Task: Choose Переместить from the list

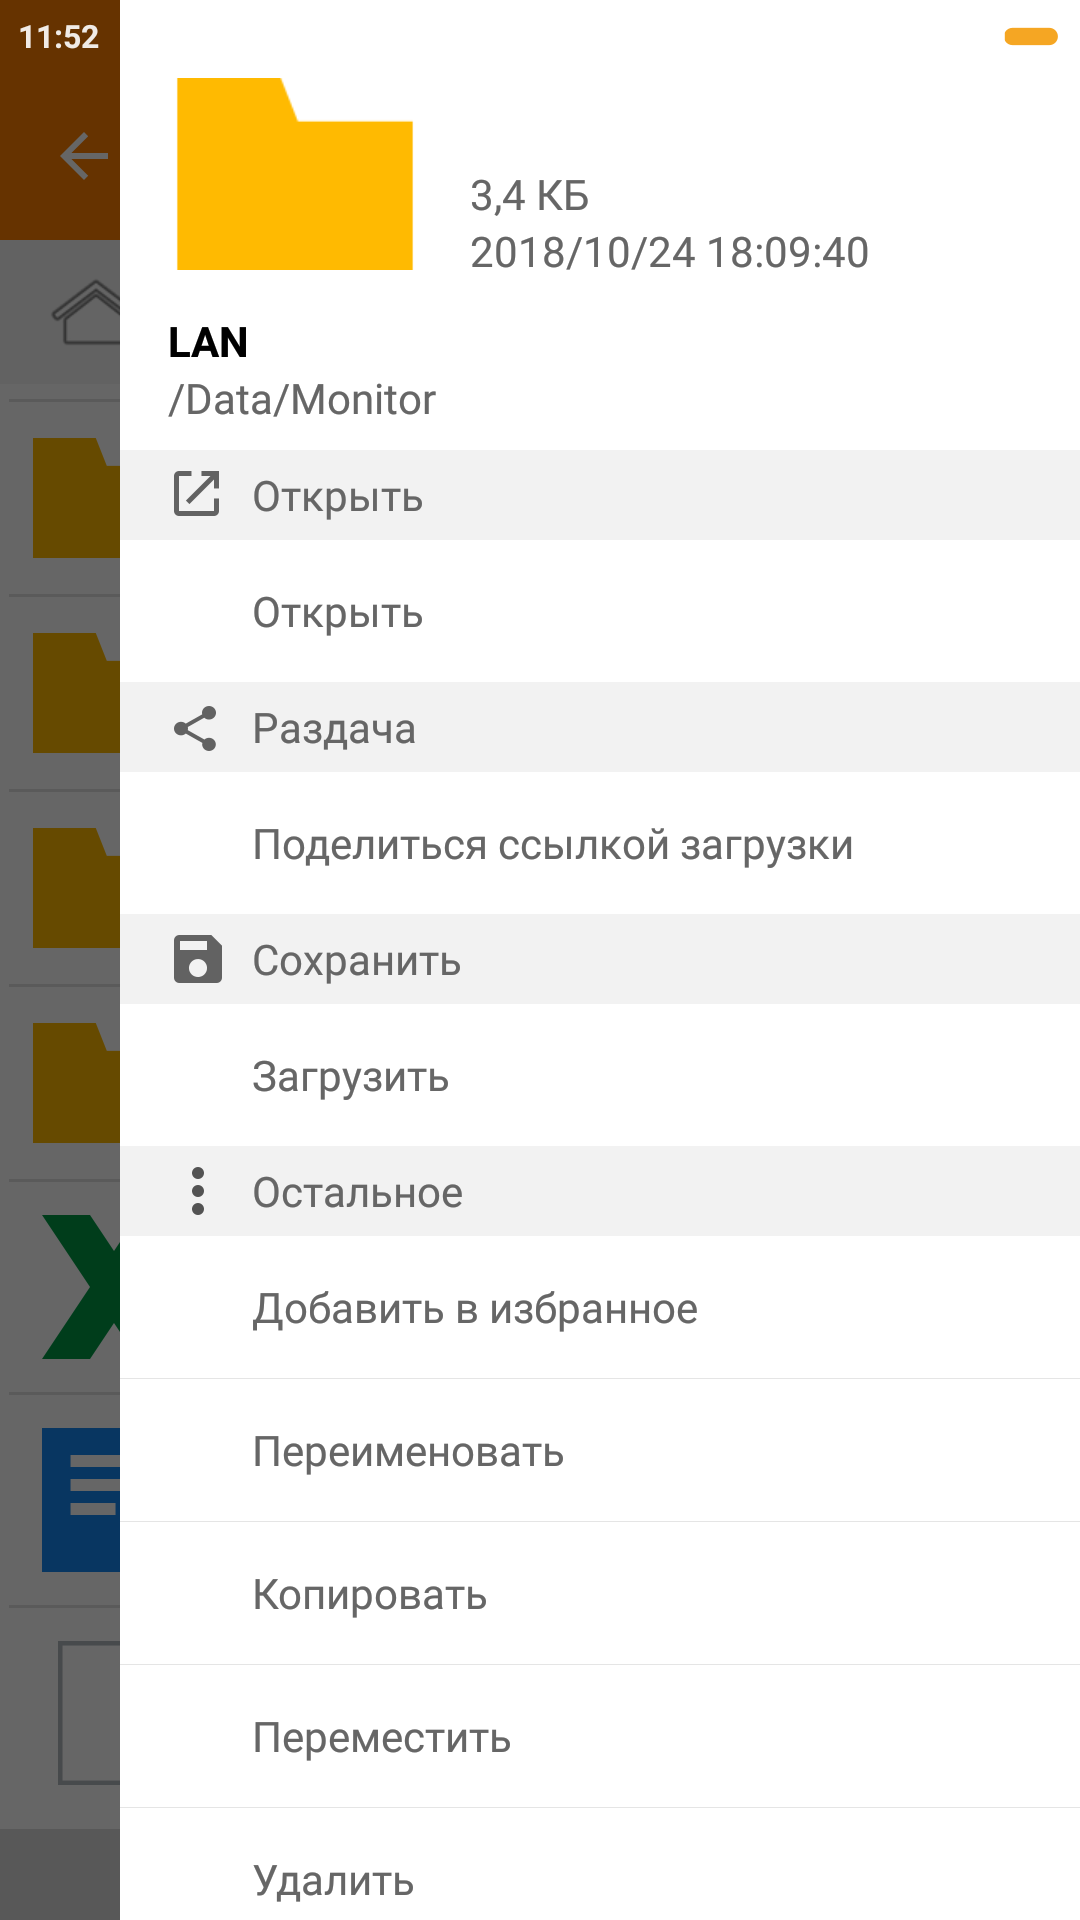Action: point(382,1738)
